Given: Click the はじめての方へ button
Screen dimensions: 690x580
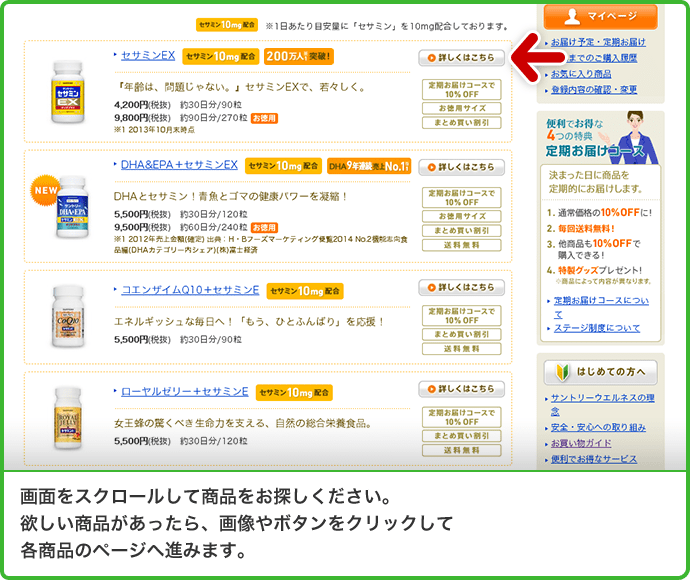Looking at the screenshot, I should point(600,373).
